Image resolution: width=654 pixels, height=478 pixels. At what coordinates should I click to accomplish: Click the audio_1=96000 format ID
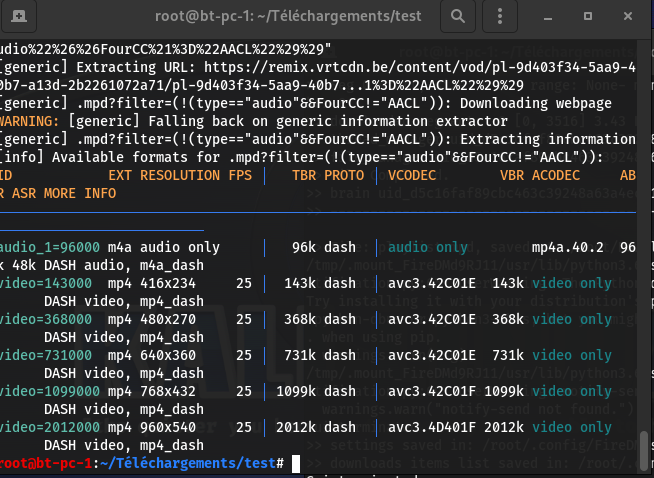(x=50, y=247)
